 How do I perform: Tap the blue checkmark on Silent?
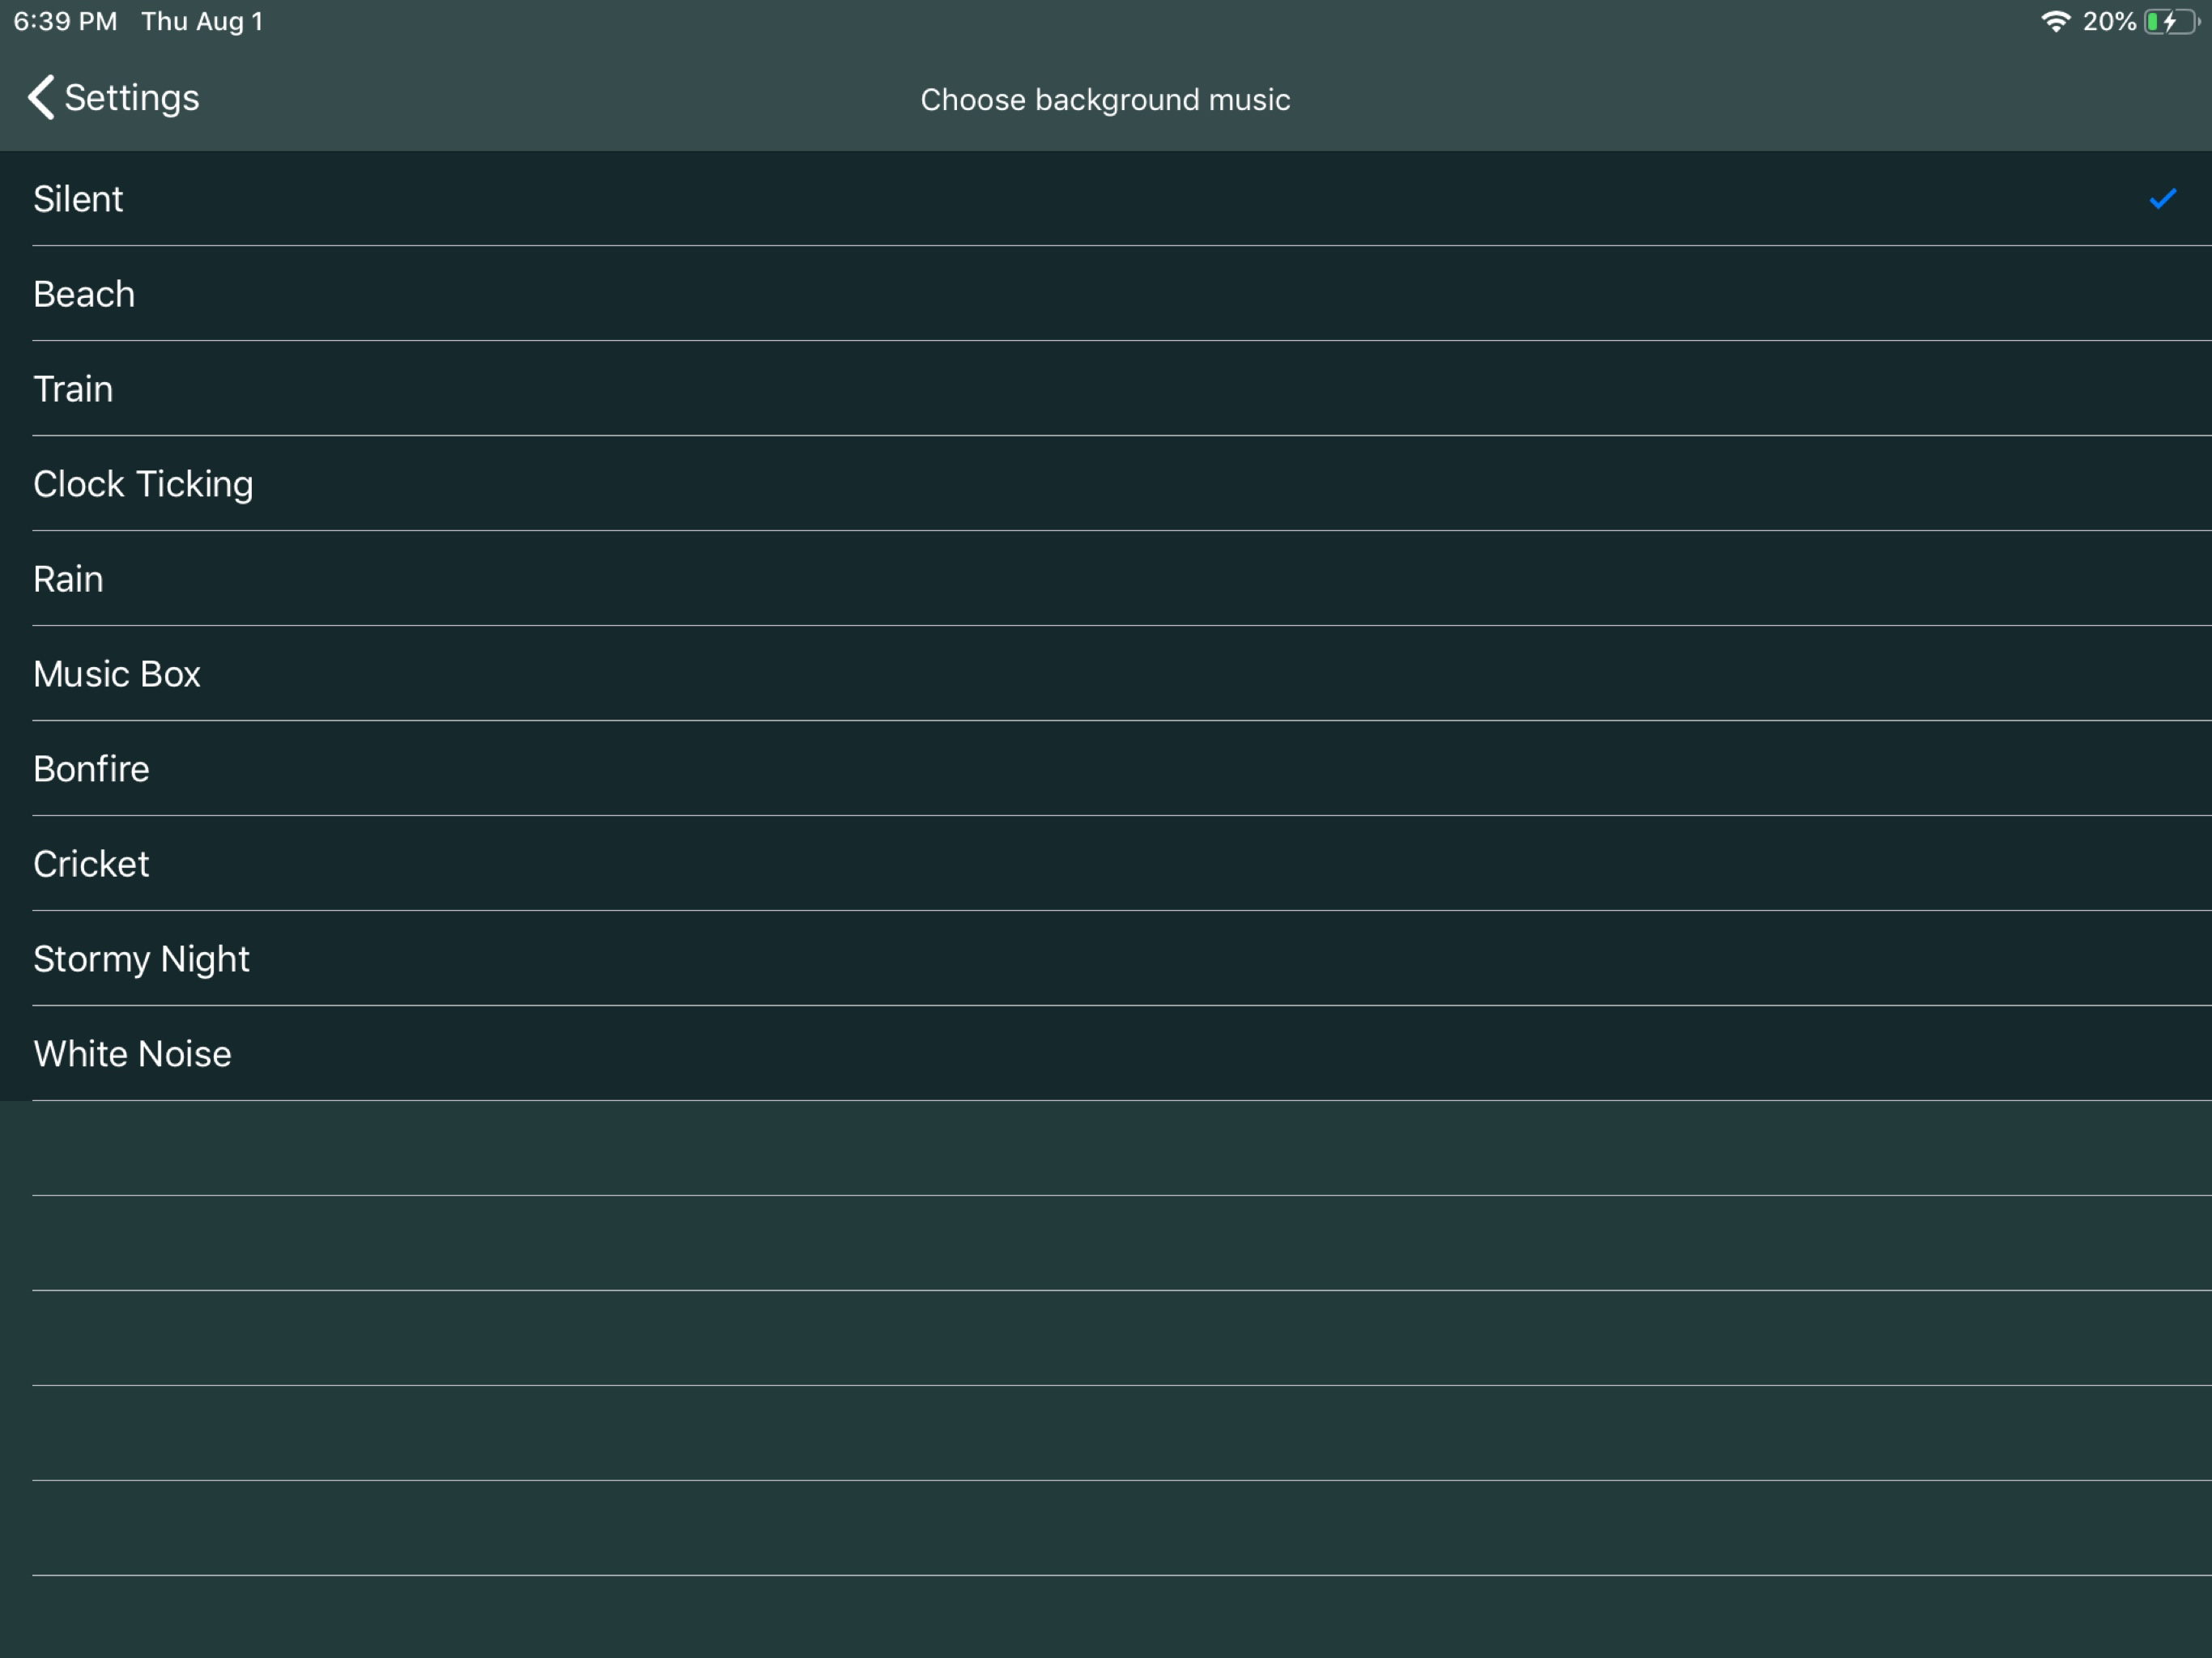(2162, 199)
